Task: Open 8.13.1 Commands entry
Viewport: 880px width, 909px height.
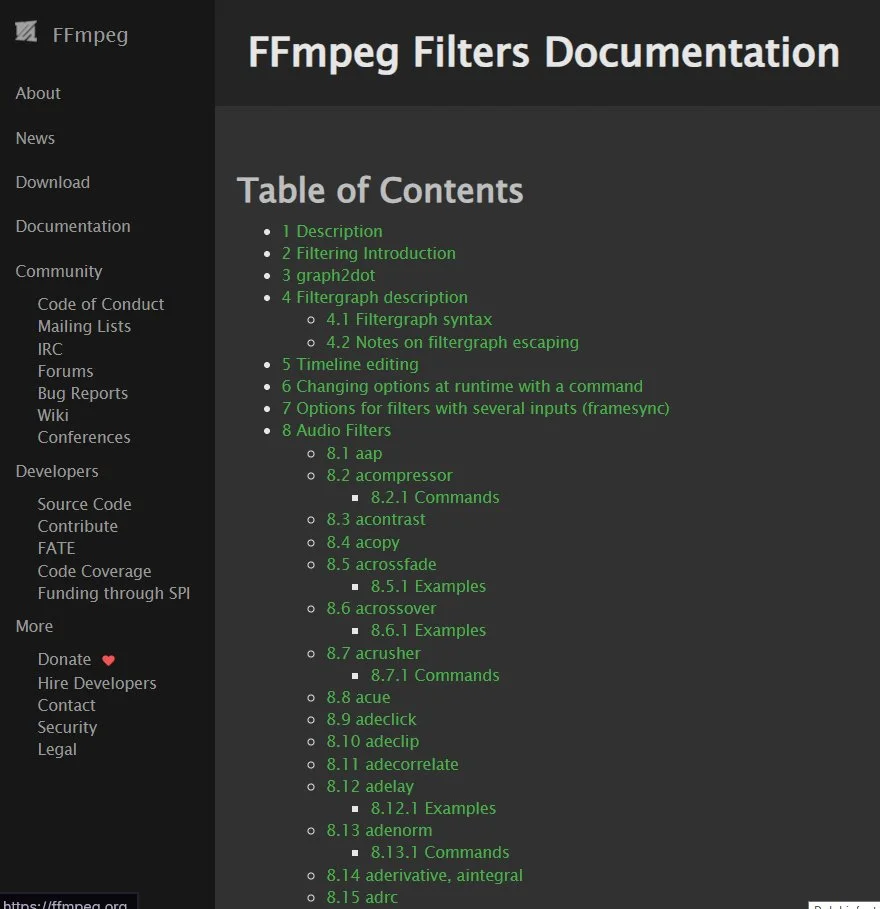Action: click(x=441, y=852)
